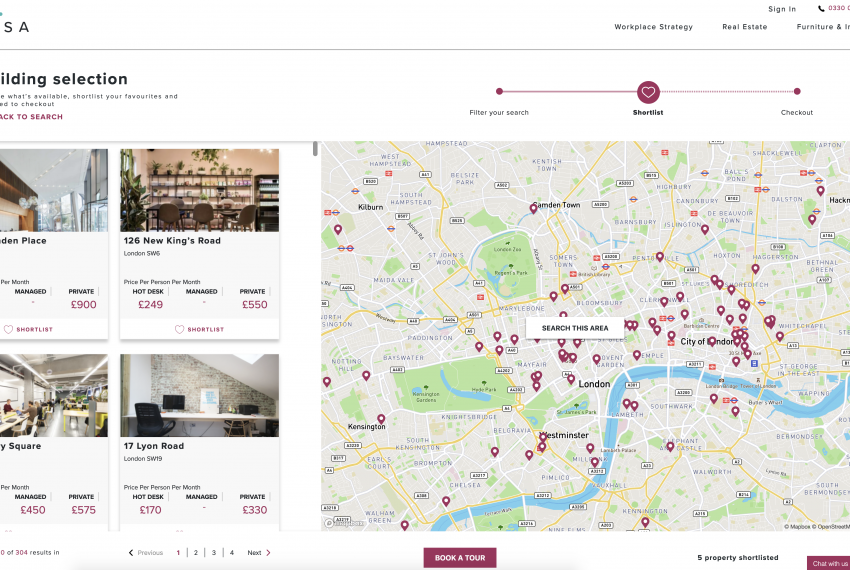This screenshot has height=570, width=850.
Task: Open 126 New King's Road photo
Action: (199, 190)
